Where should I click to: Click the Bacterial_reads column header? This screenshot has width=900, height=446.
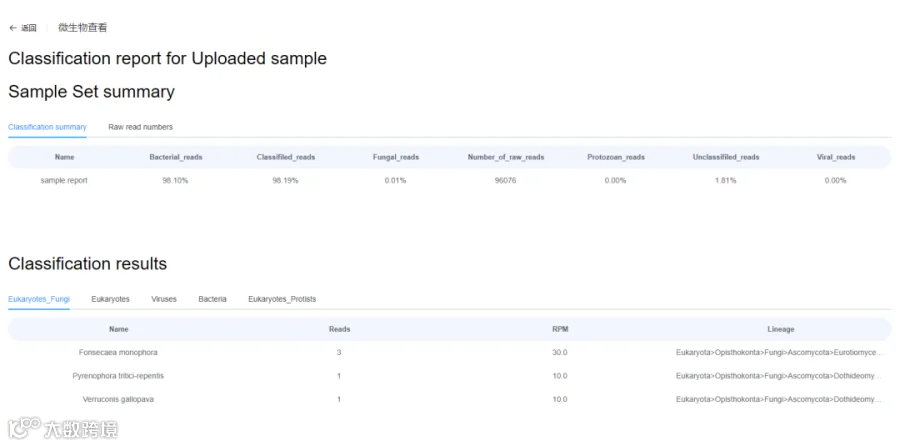coord(176,157)
